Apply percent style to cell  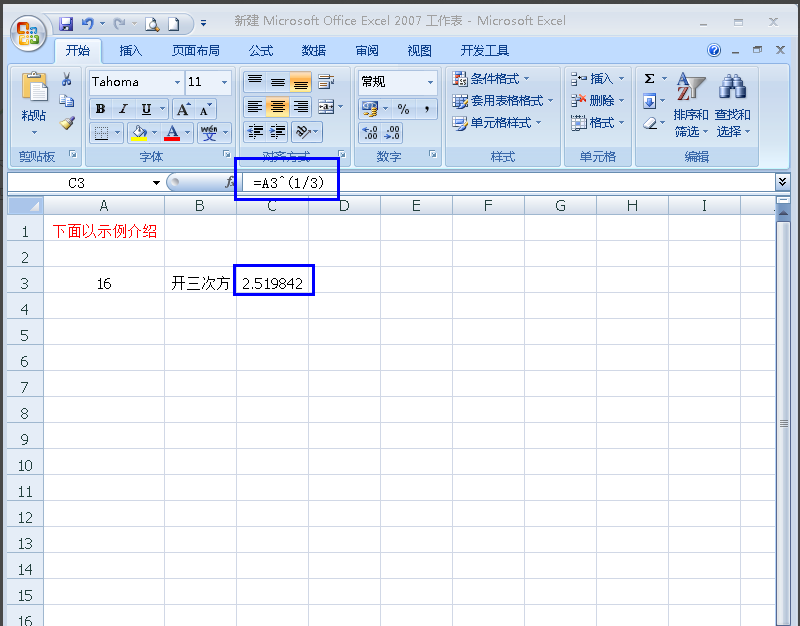404,109
